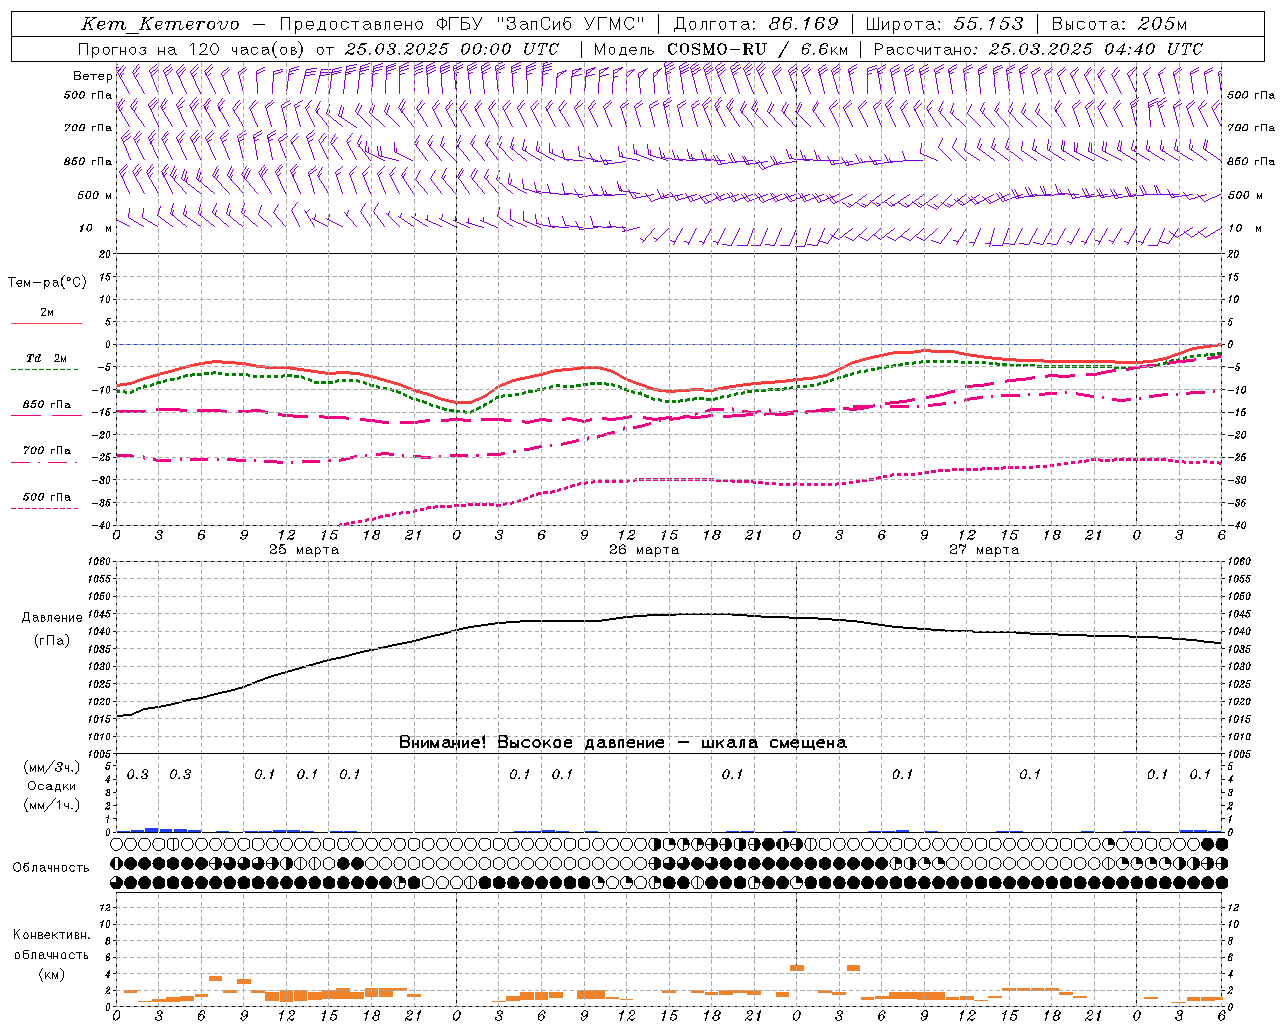The height and width of the screenshot is (1024, 1280).
Task: Select the "700 гПа" wind label on left axis
Action: tap(88, 128)
